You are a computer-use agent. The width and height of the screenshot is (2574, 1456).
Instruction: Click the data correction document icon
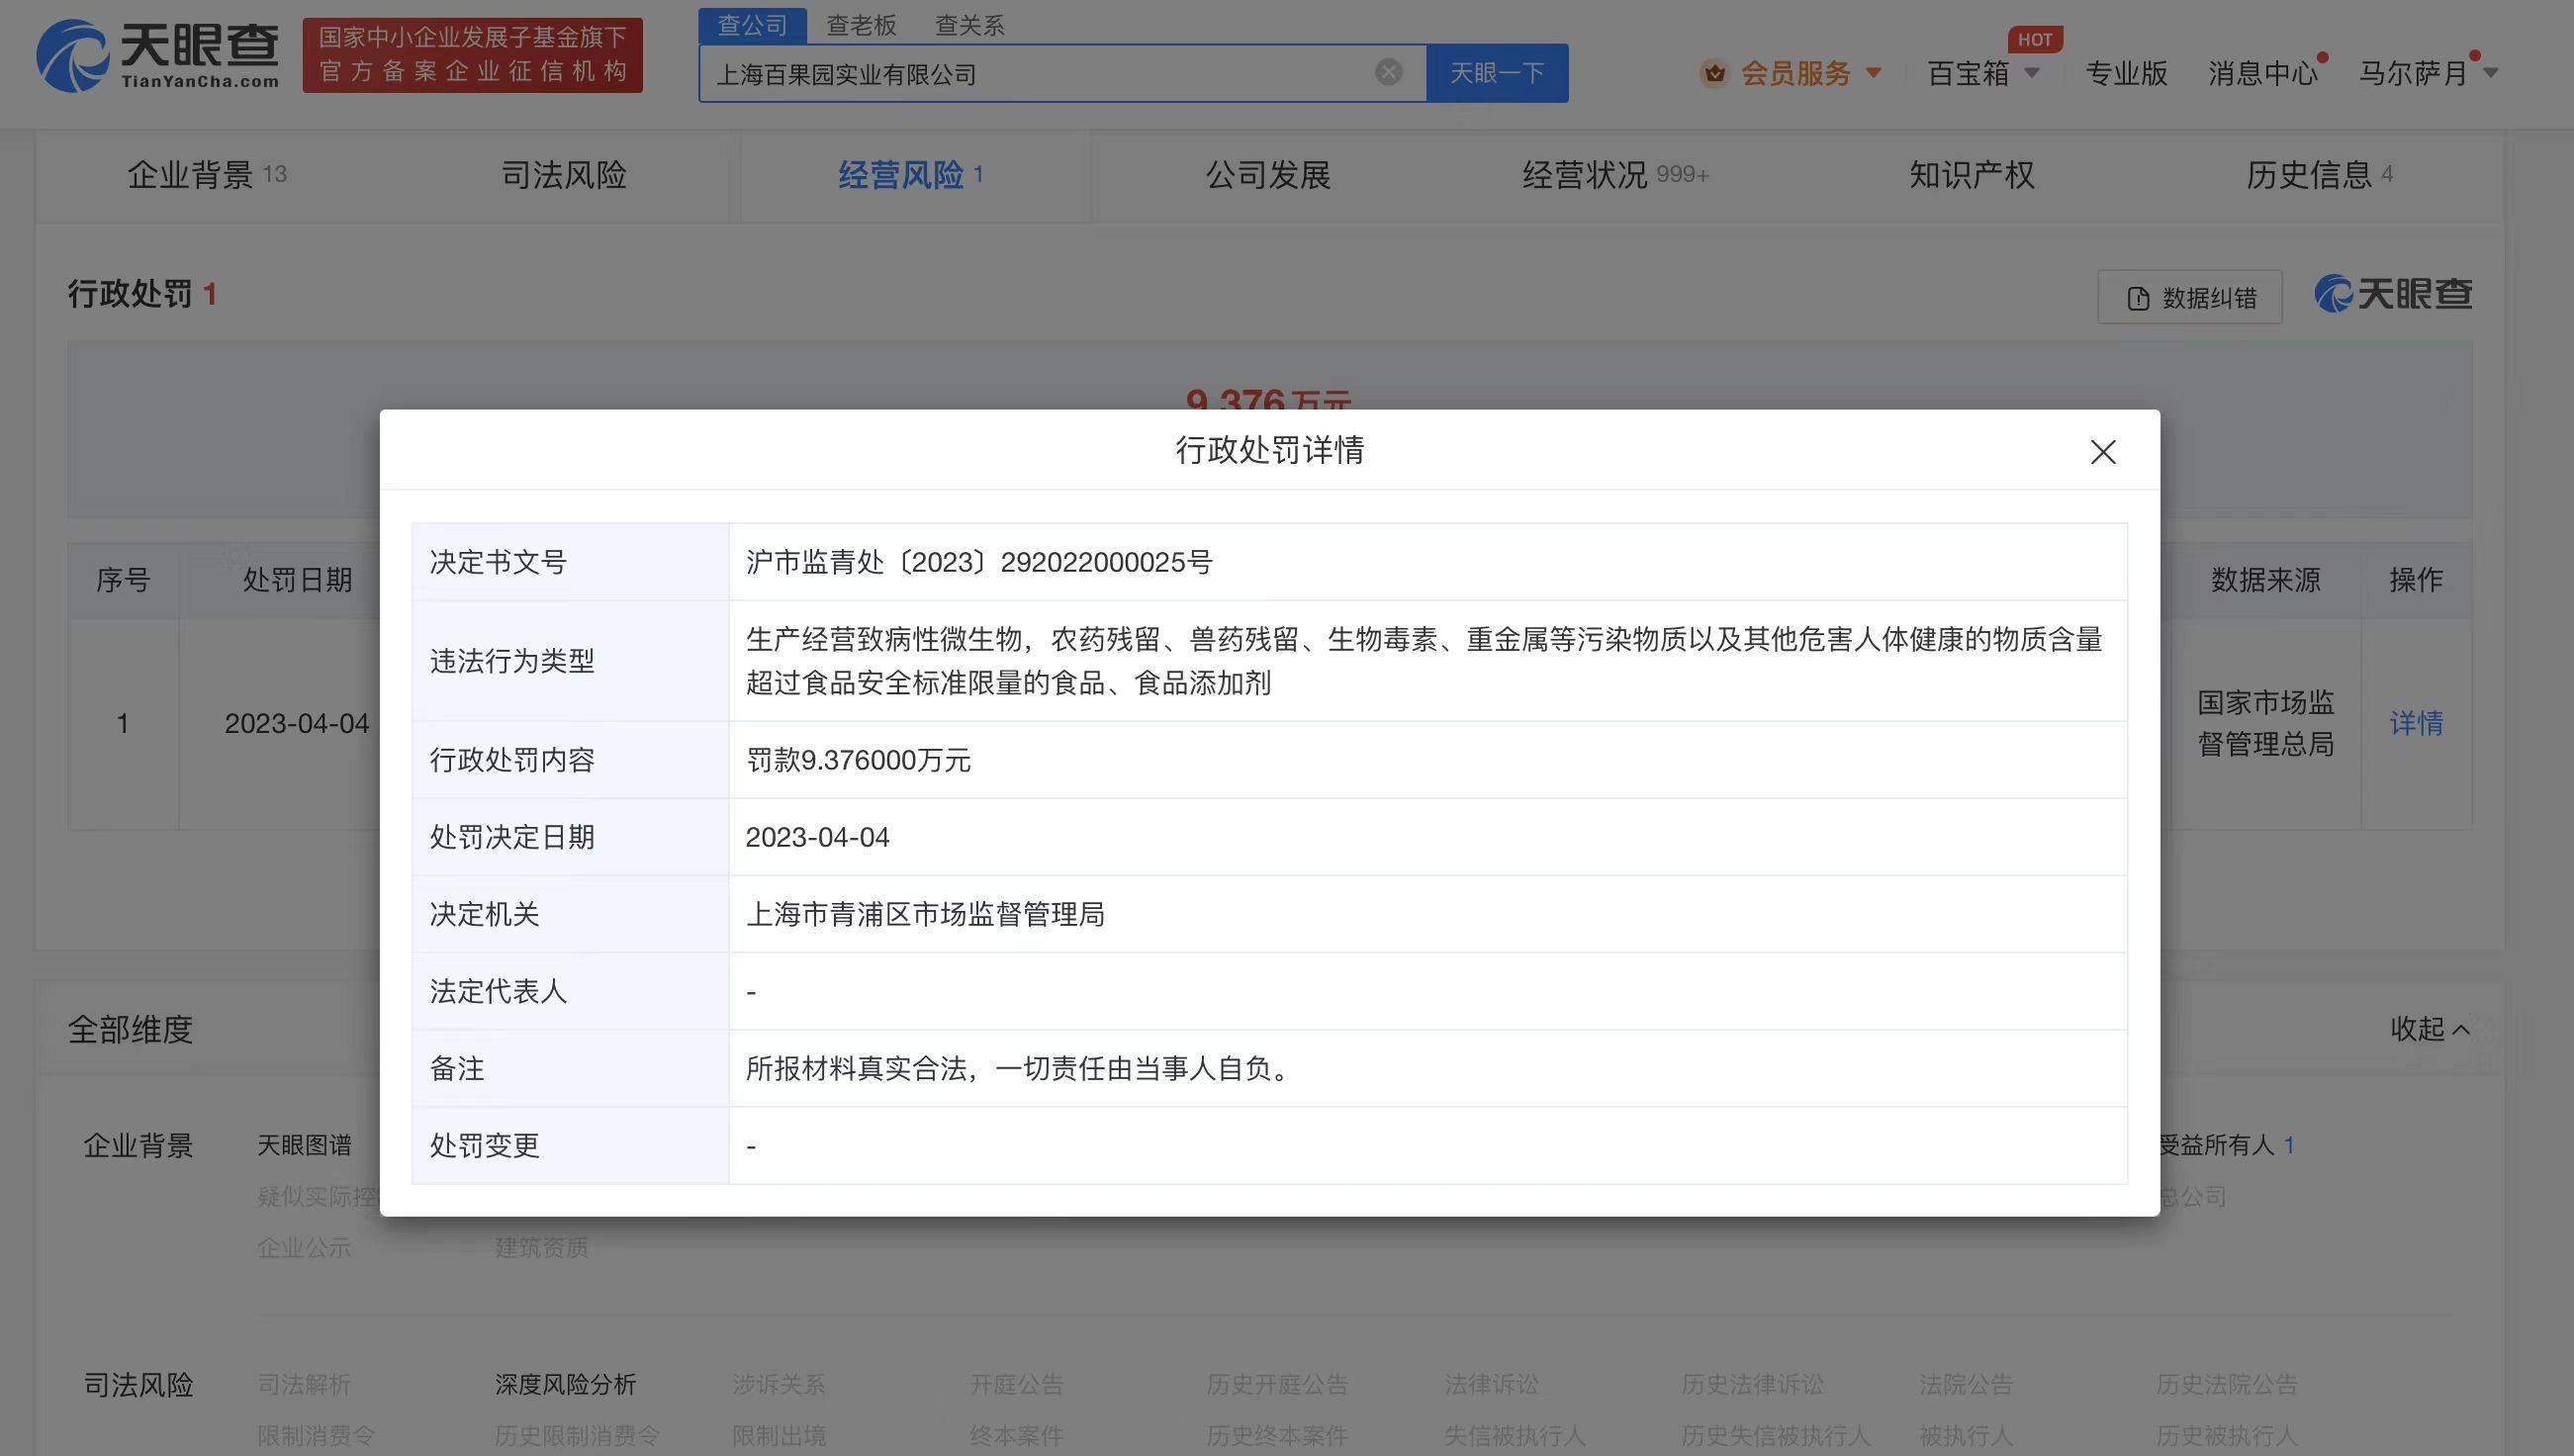(x=2138, y=298)
